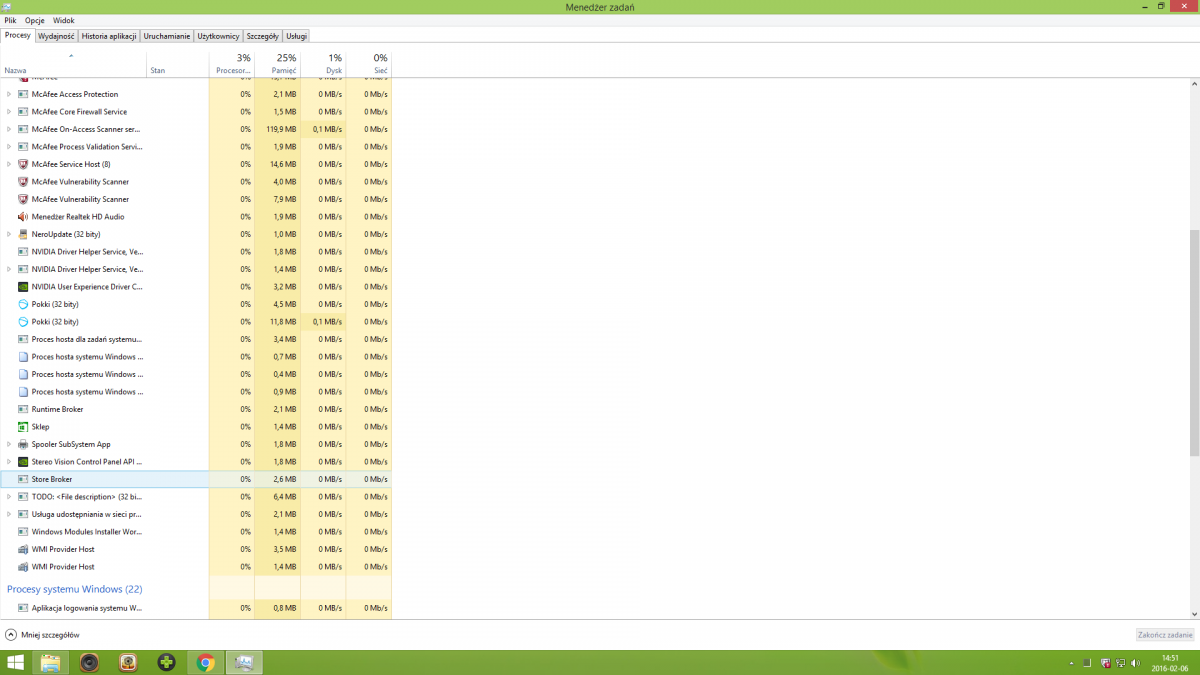The image size is (1200, 675).
Task: Select Aplikacja logowania systemu Windows row
Action: (196, 608)
